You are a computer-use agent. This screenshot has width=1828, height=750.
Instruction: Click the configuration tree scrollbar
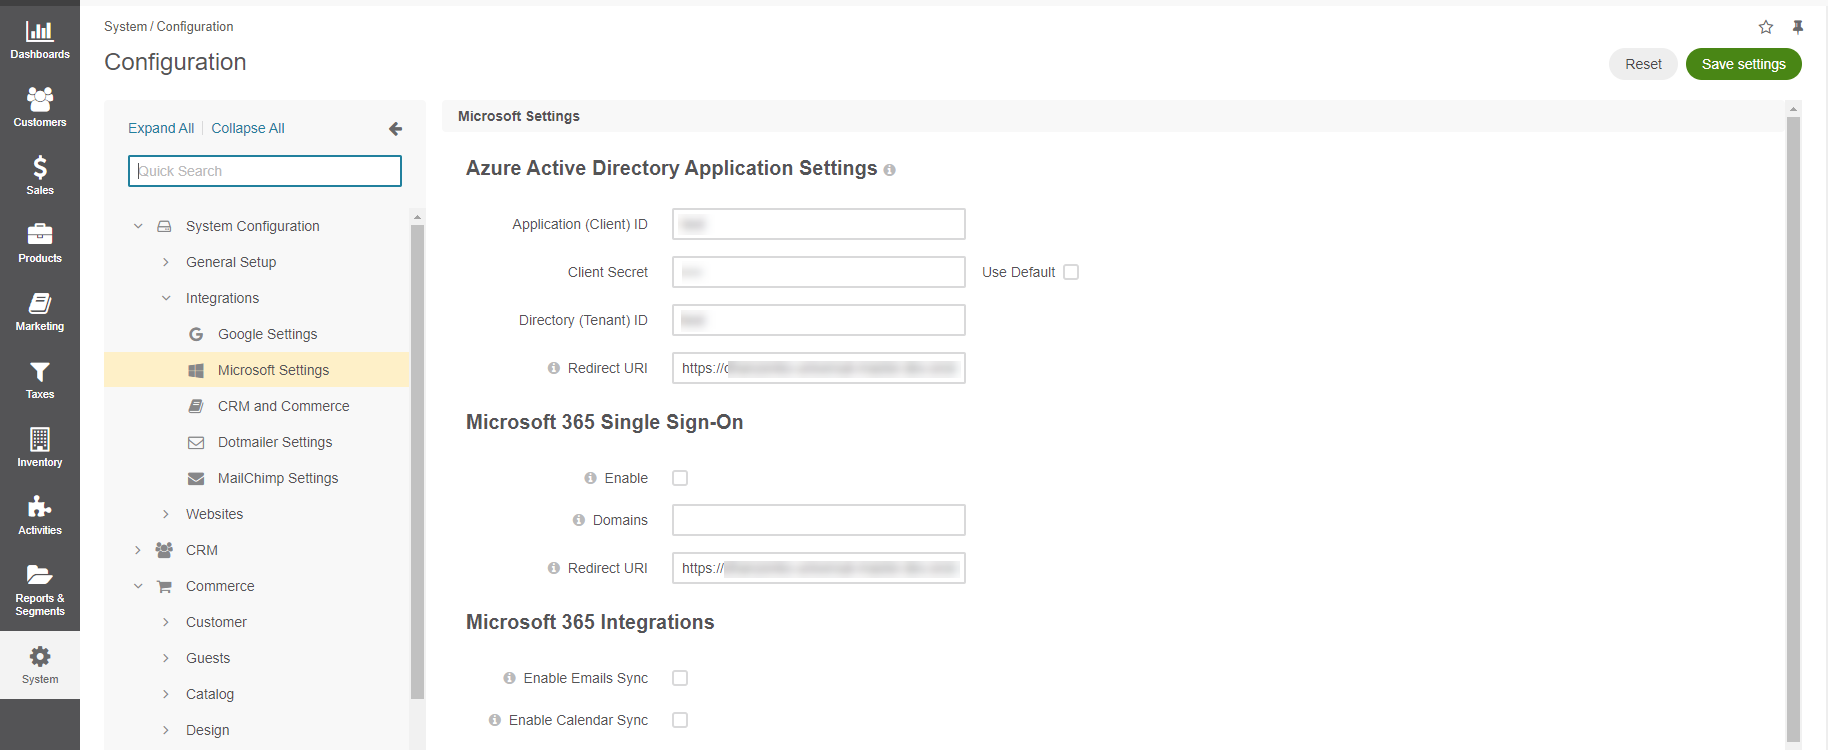pyautogui.click(x=417, y=462)
